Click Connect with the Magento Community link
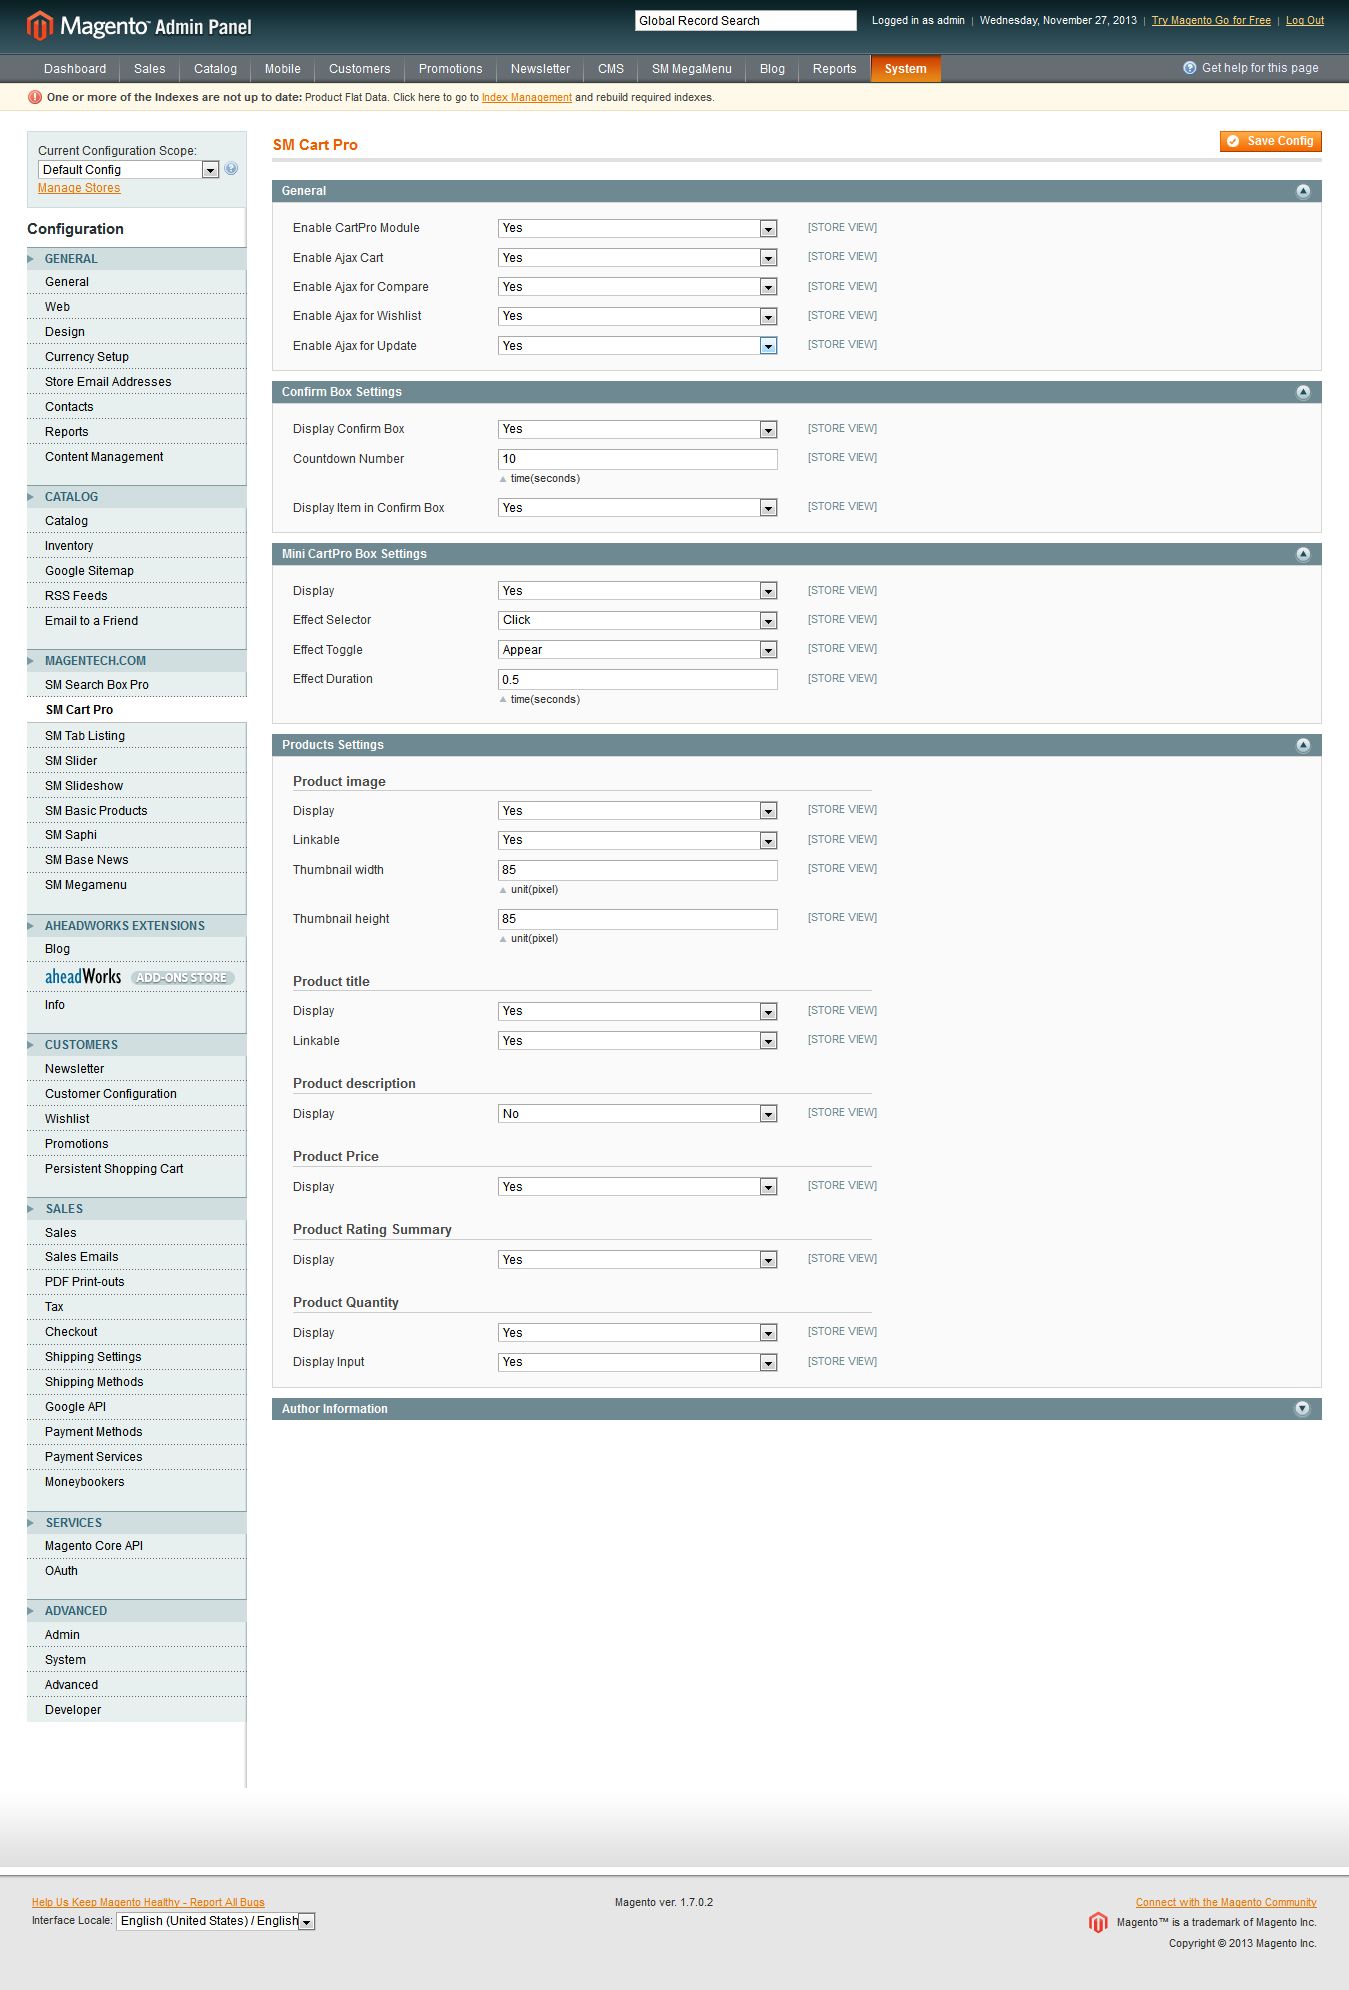Viewport: 1349px width, 1990px height. 1226,1902
